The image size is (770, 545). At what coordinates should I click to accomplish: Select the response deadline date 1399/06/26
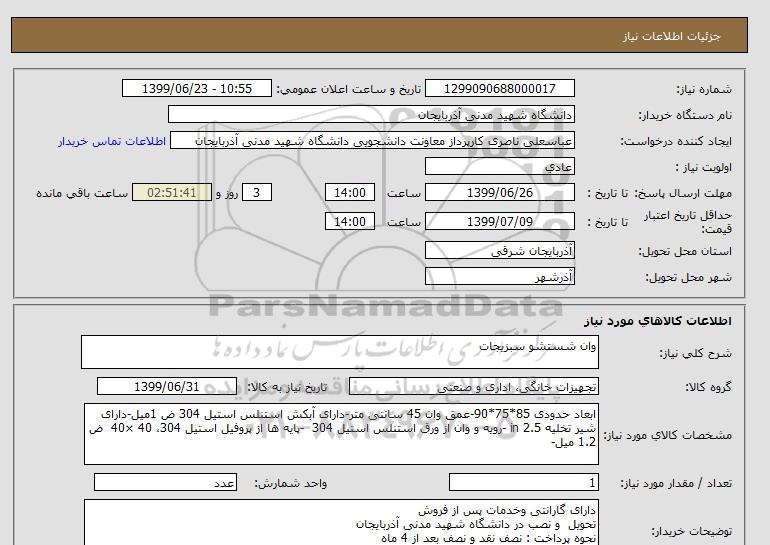[x=499, y=193]
